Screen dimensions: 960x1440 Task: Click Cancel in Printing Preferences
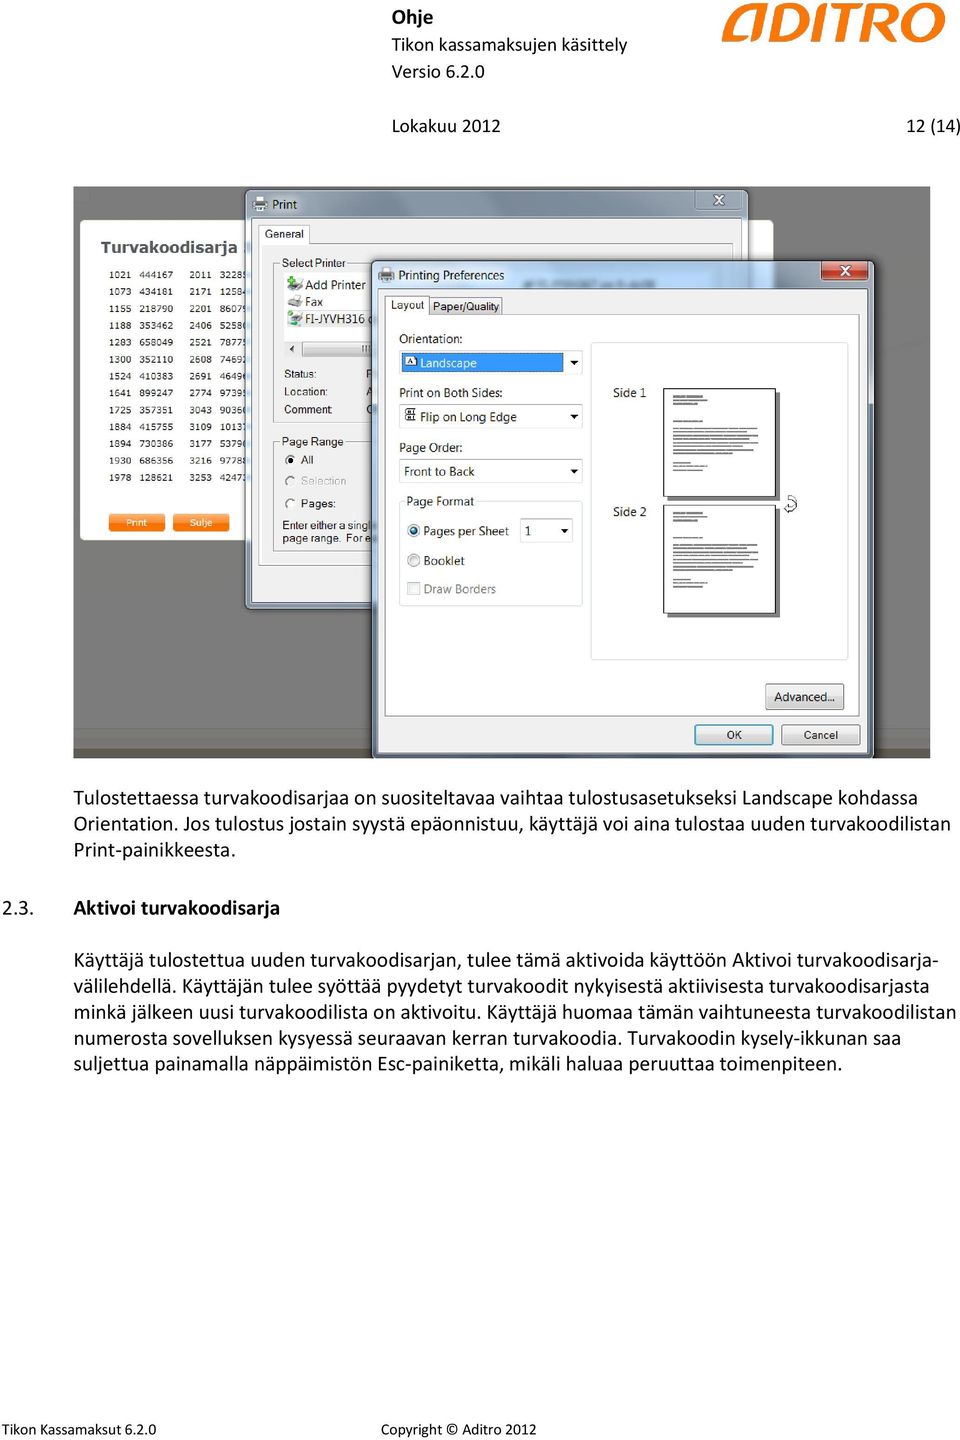click(821, 735)
